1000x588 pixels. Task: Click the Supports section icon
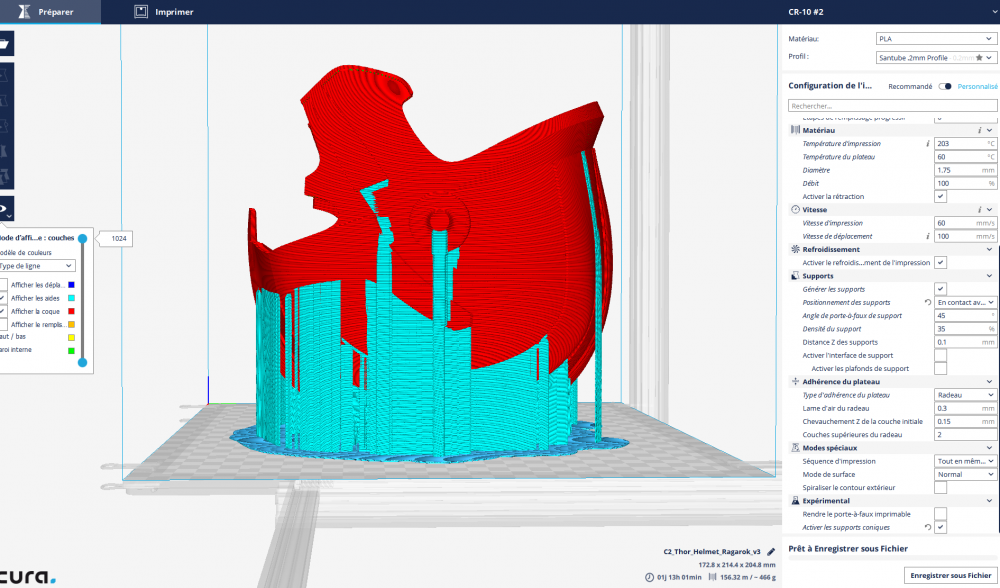[x=795, y=276]
